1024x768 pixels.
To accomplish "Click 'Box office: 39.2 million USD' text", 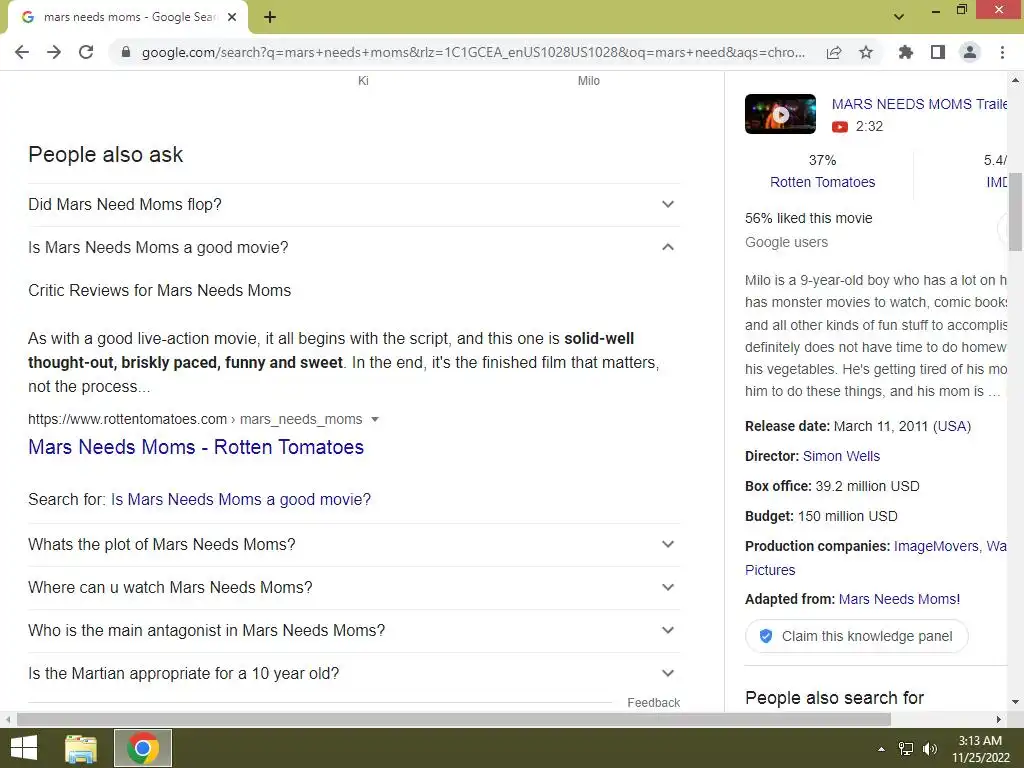I will point(832,486).
